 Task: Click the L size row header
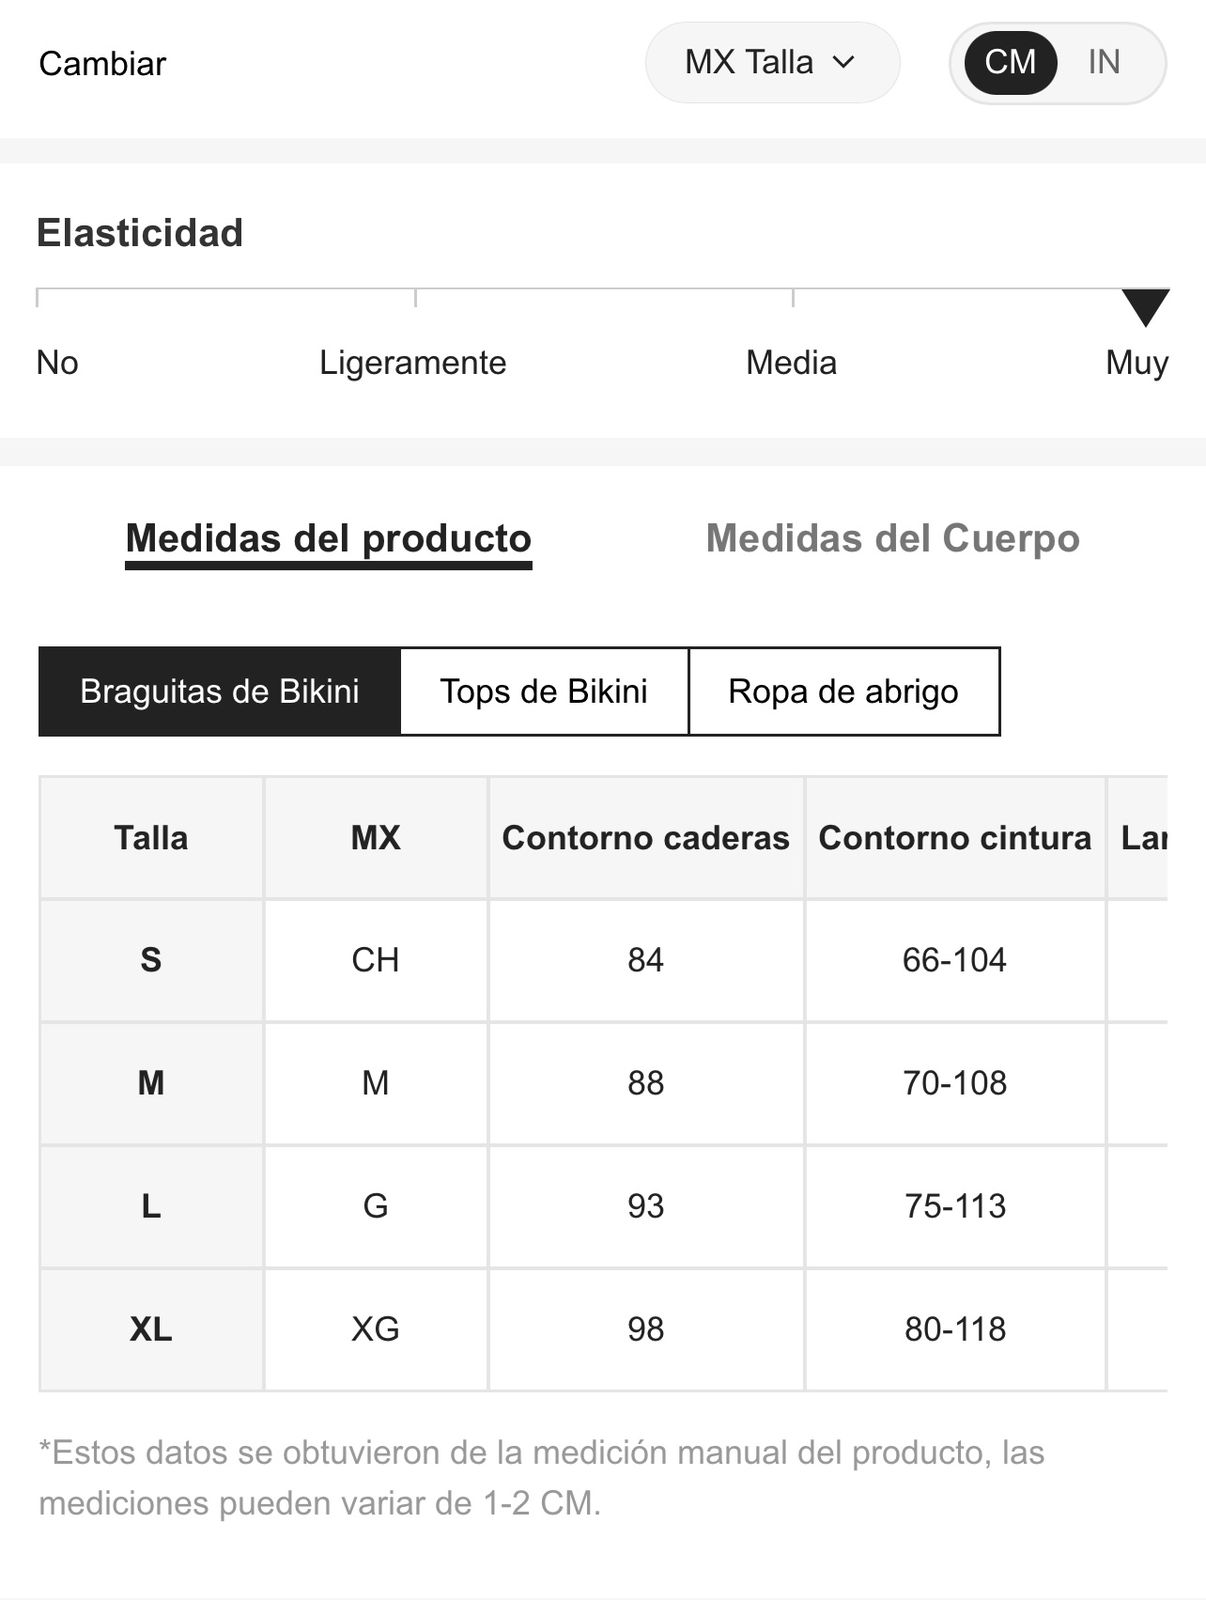coord(151,1206)
